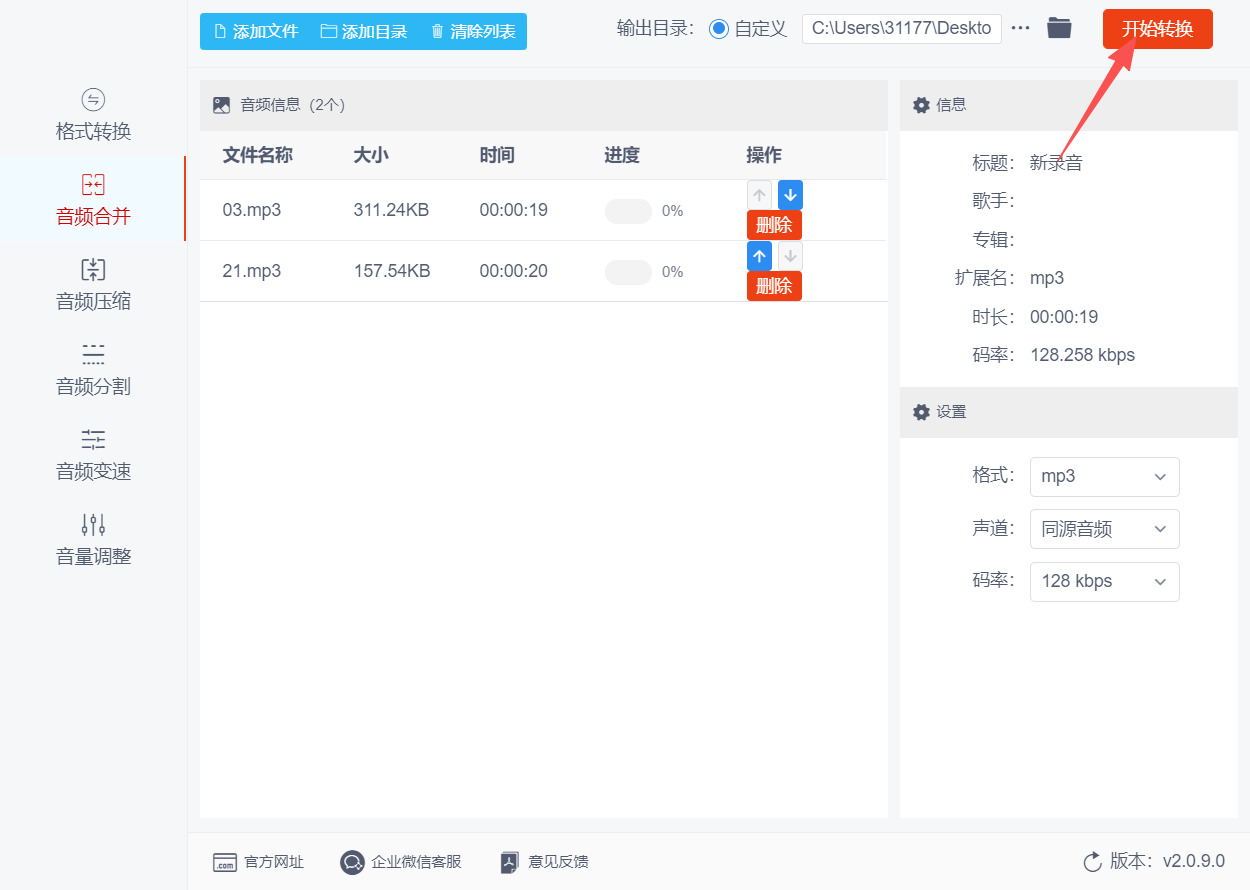
Task: Delete 03.mp3 using 删除 button
Action: [774, 225]
